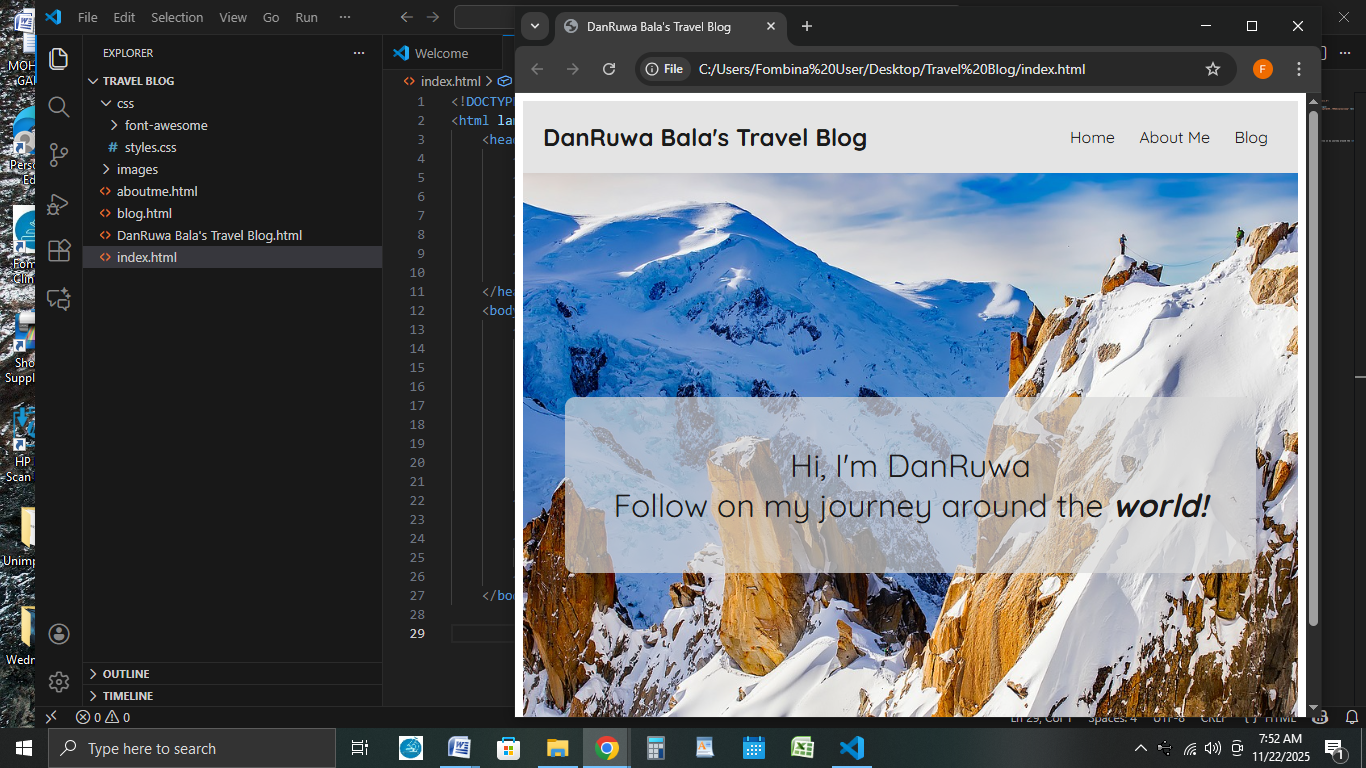Open the Edit menu
Screen dimensions: 1366x768
click(x=124, y=17)
